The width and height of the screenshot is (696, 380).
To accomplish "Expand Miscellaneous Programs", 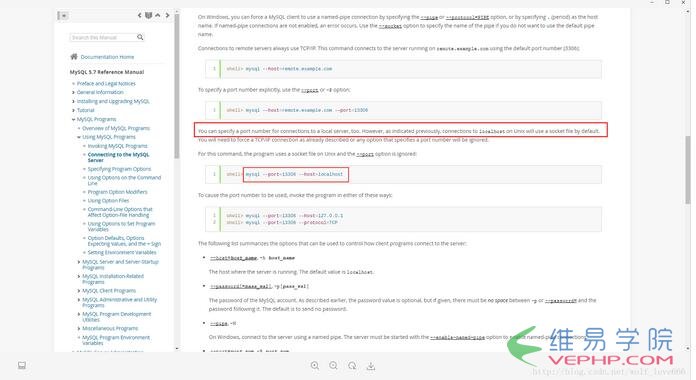I will coord(79,329).
